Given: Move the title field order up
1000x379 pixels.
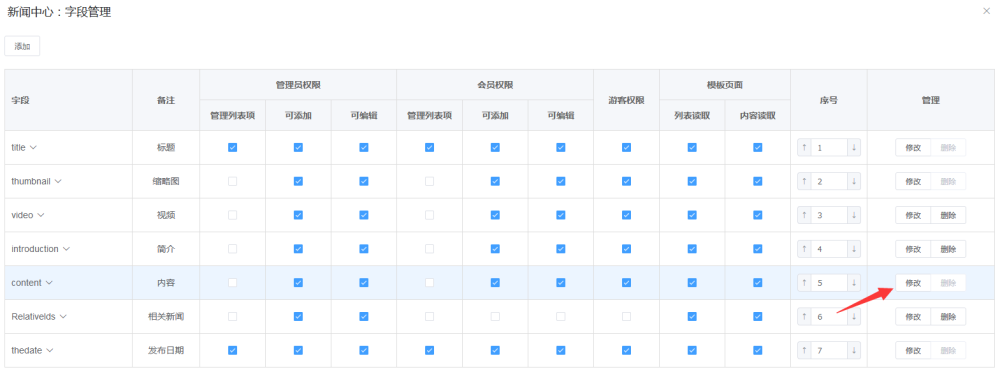Looking at the screenshot, I should (804, 147).
